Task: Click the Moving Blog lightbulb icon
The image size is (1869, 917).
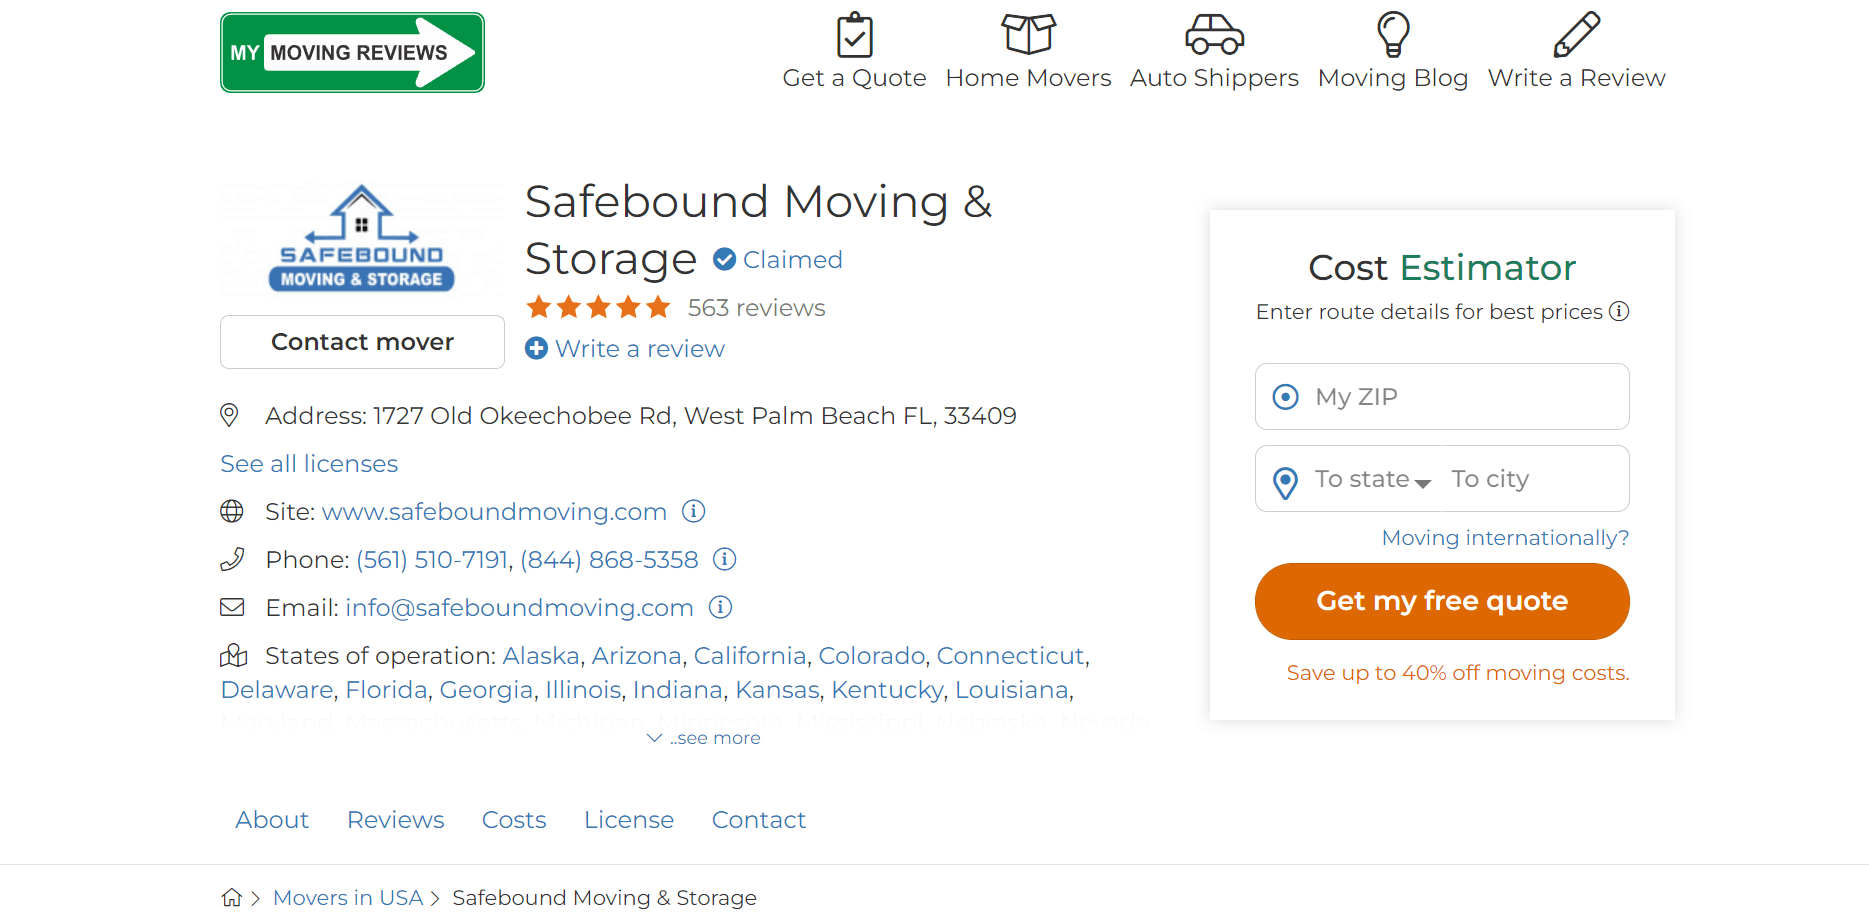Action: (x=1393, y=35)
